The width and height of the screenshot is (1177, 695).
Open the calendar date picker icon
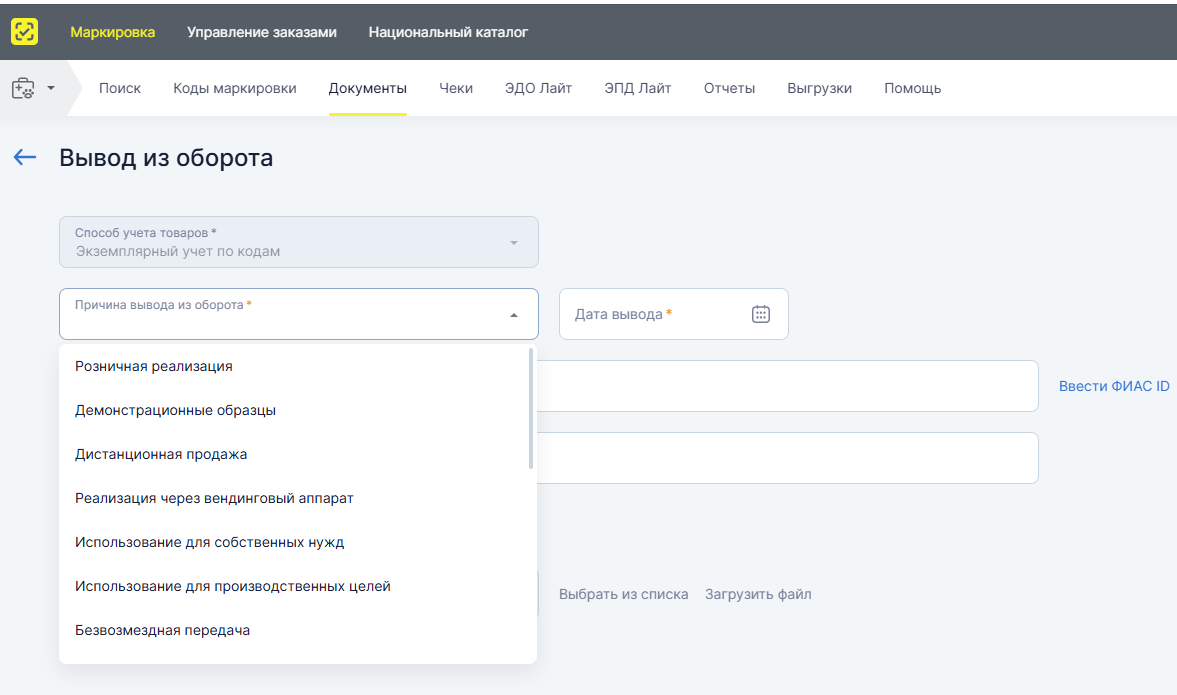tap(760, 314)
